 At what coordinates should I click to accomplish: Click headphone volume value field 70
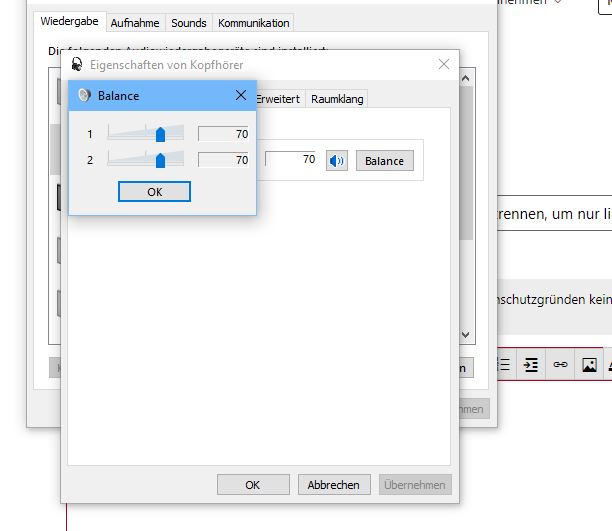pos(290,159)
